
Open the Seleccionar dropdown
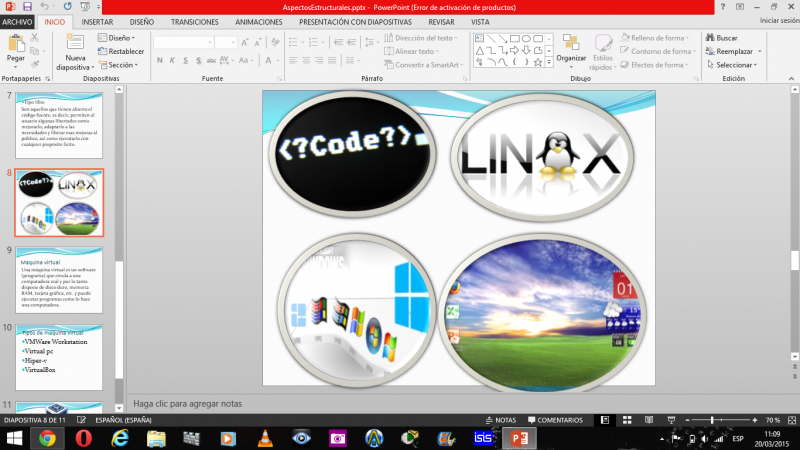pyautogui.click(x=732, y=65)
